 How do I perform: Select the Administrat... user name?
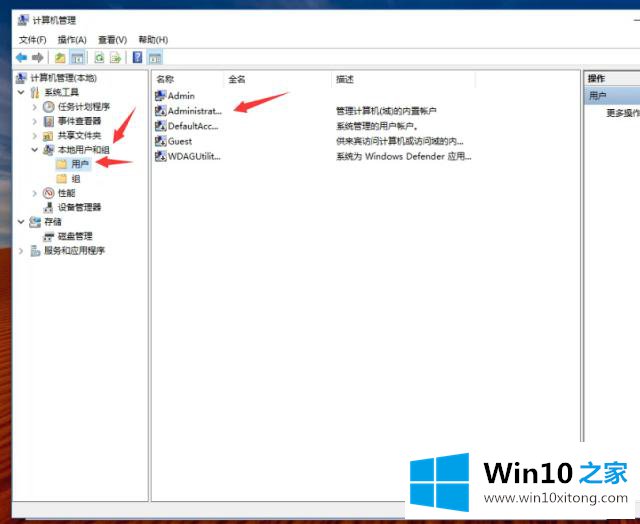click(x=195, y=111)
